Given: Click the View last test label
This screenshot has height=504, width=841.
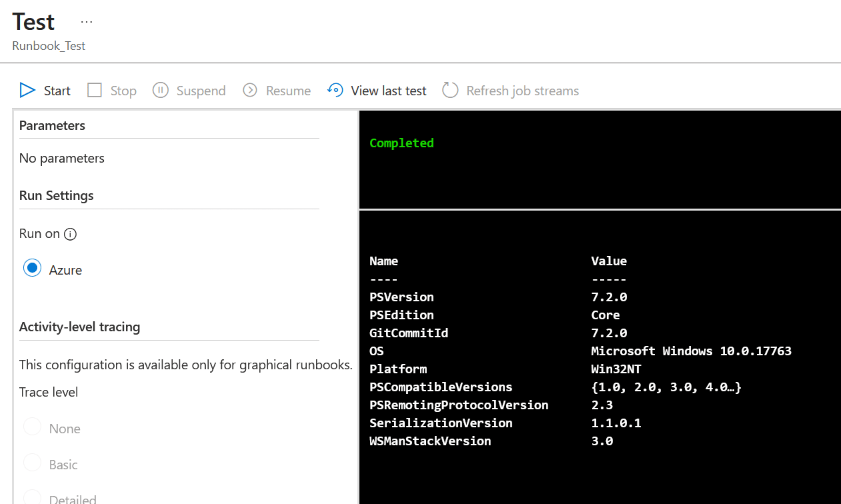Looking at the screenshot, I should [x=388, y=91].
